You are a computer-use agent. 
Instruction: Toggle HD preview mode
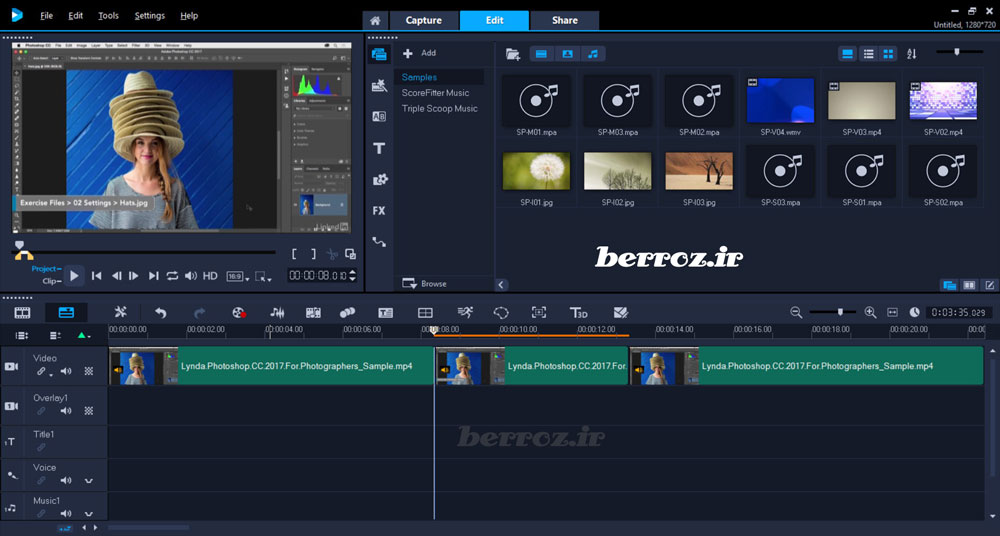click(x=210, y=276)
